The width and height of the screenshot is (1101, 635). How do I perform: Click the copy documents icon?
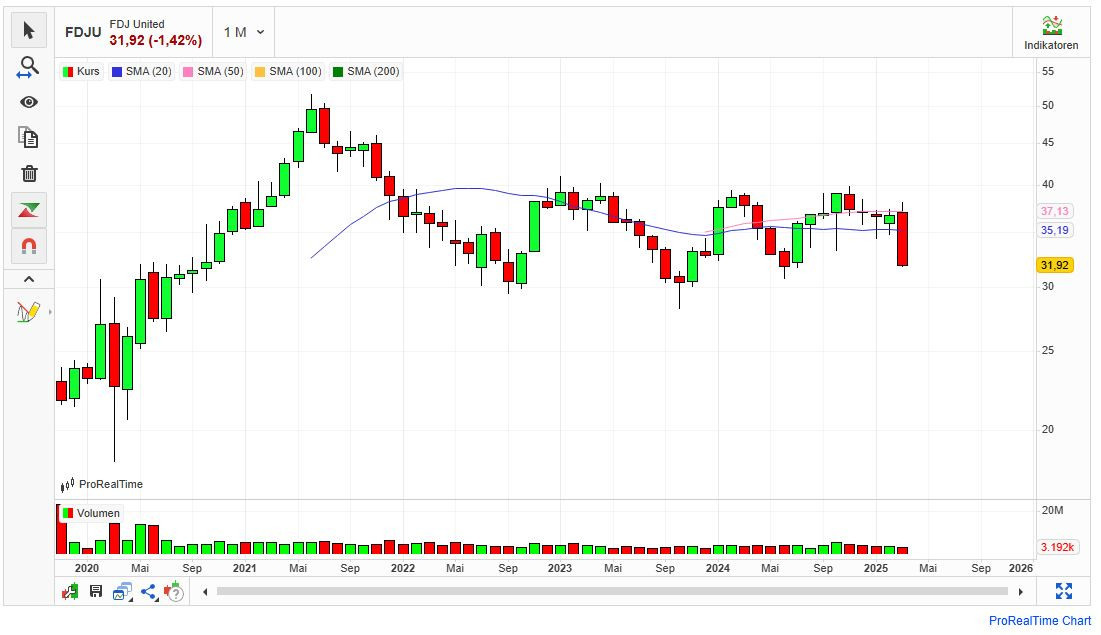tap(29, 138)
